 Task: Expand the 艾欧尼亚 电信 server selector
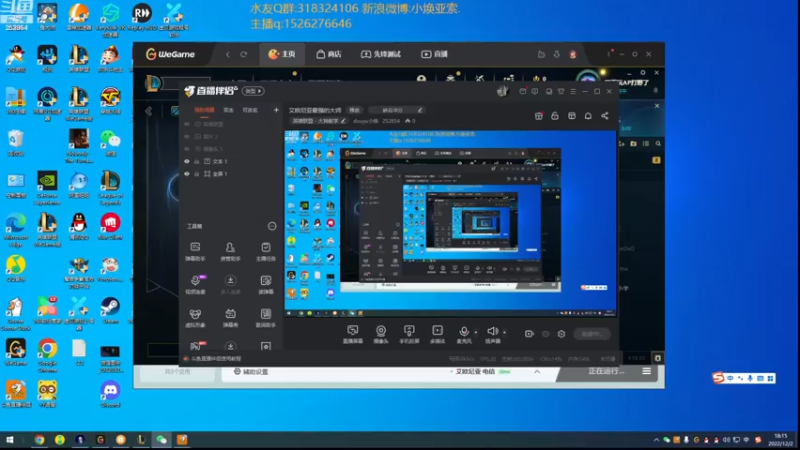pyautogui.click(x=537, y=371)
